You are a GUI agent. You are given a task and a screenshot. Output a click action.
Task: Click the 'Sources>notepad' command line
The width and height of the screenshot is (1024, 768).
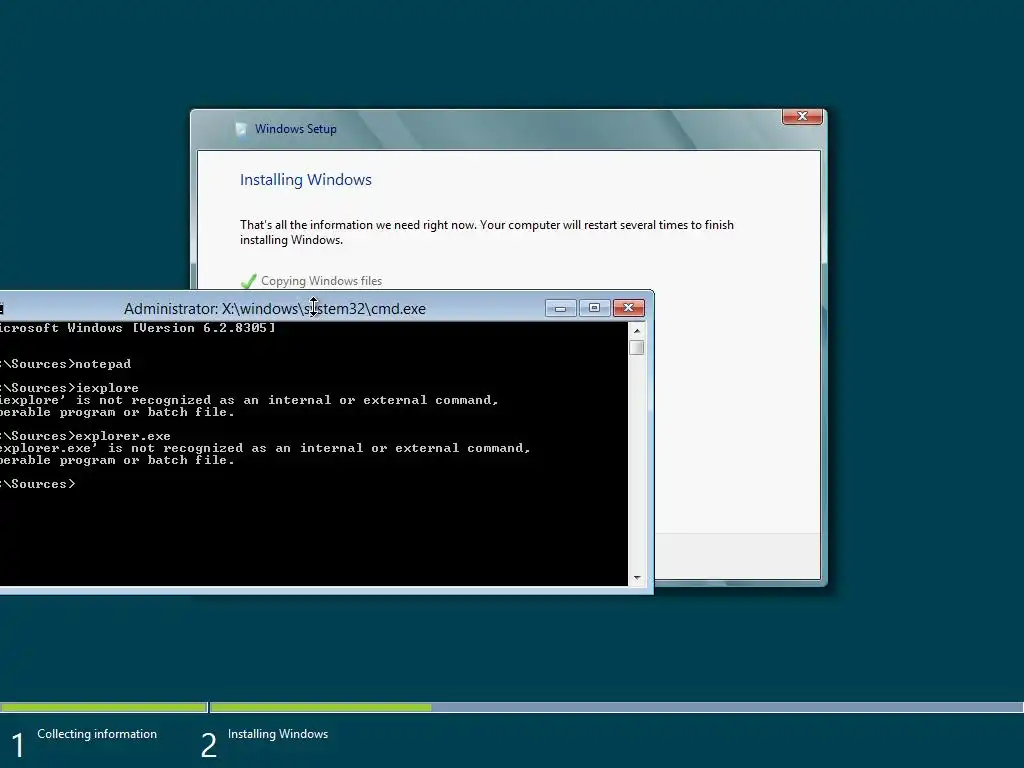(x=65, y=364)
